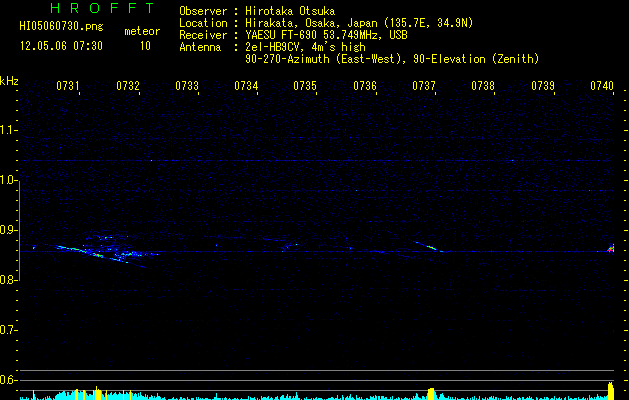Image resolution: width=629 pixels, height=400 pixels.
Task: Click the kHz axis unit label
Action: (9, 81)
